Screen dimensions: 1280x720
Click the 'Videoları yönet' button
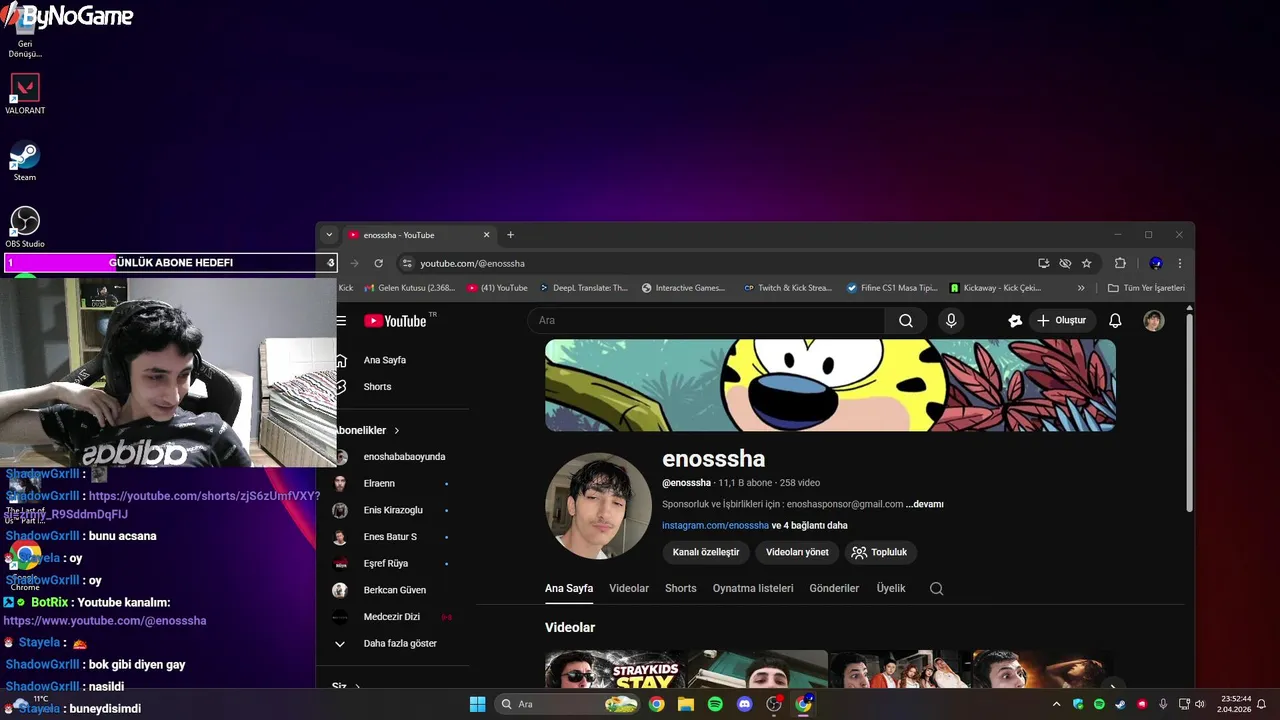797,552
